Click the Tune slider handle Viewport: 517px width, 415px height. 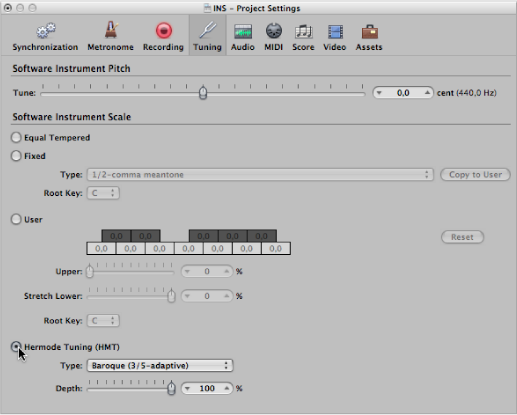pyautogui.click(x=203, y=93)
